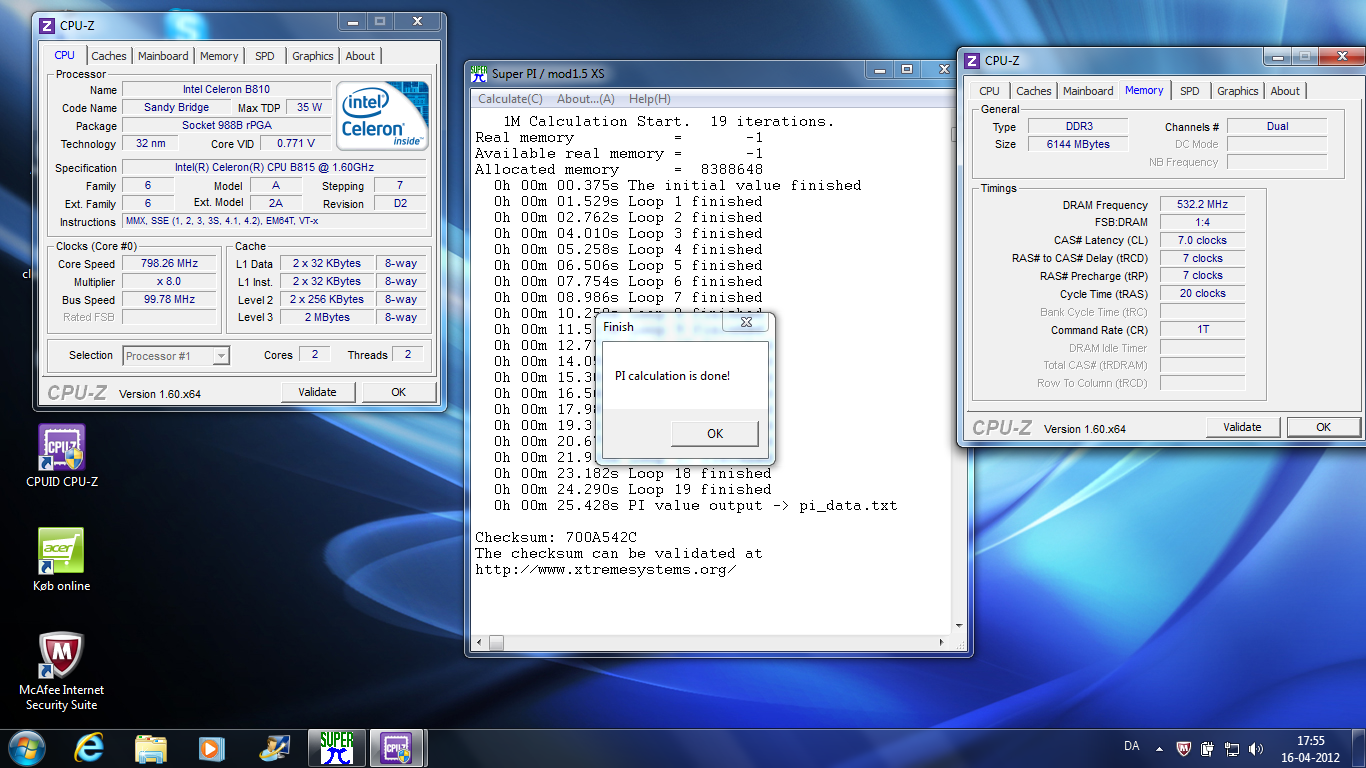This screenshot has width=1366, height=768.
Task: Click the right CPU-Z window title icon
Action: tap(971, 60)
